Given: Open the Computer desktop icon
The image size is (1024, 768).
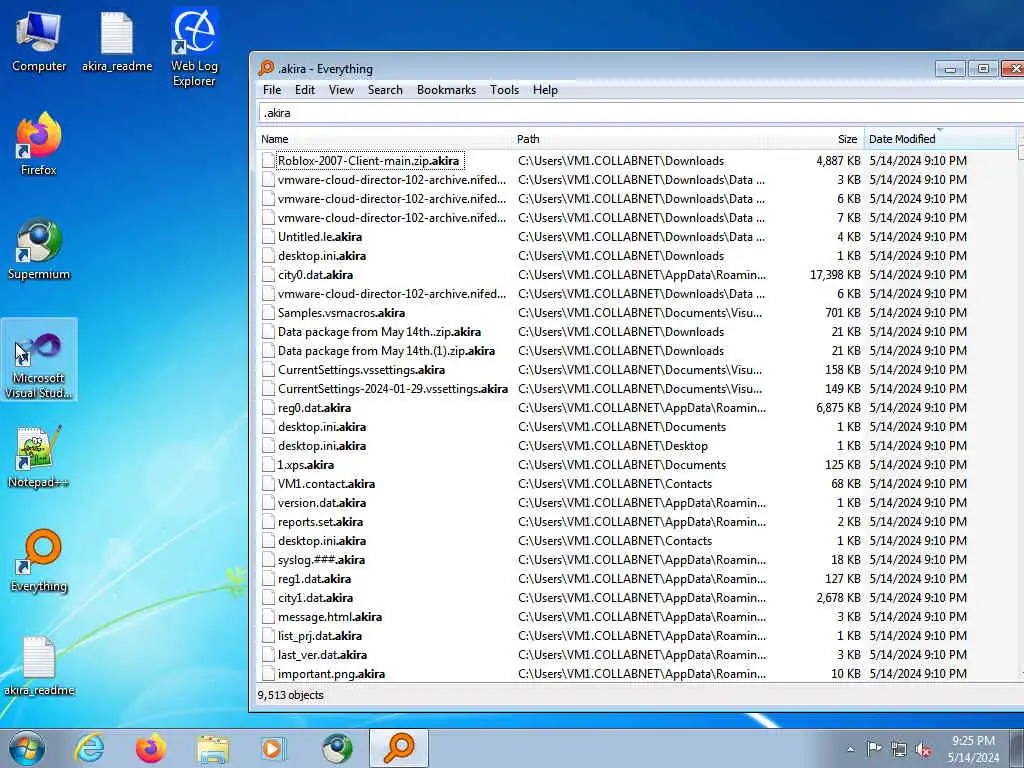Looking at the screenshot, I should 39,42.
